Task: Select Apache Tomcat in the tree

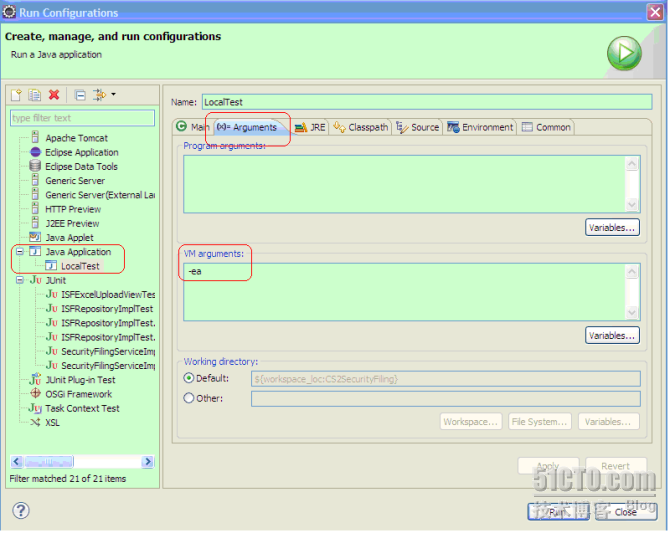Action: point(76,138)
